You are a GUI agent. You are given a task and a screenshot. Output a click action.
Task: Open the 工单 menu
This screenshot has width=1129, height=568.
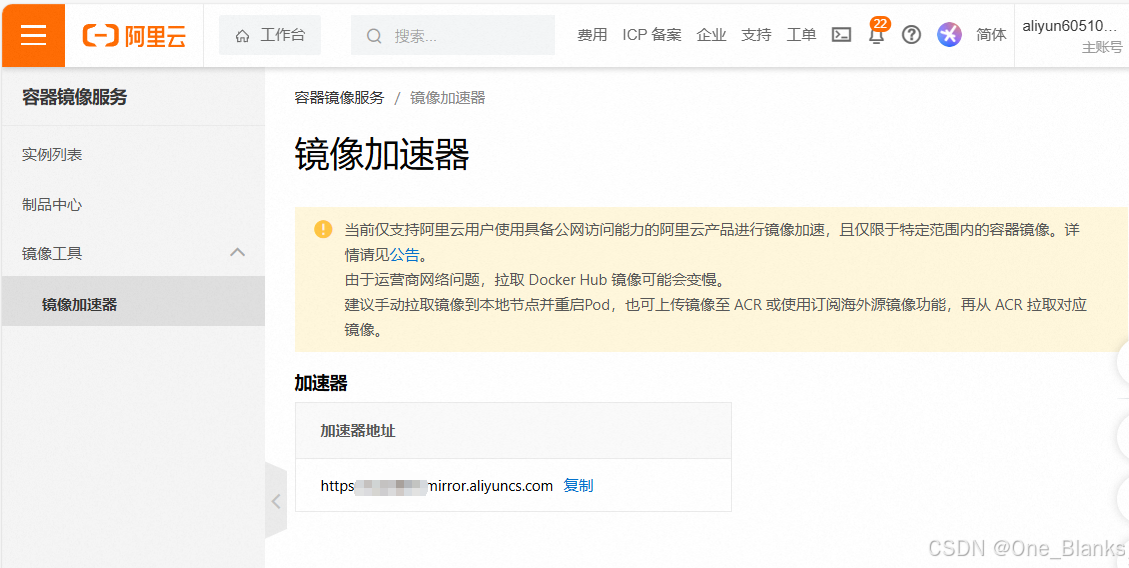[801, 35]
